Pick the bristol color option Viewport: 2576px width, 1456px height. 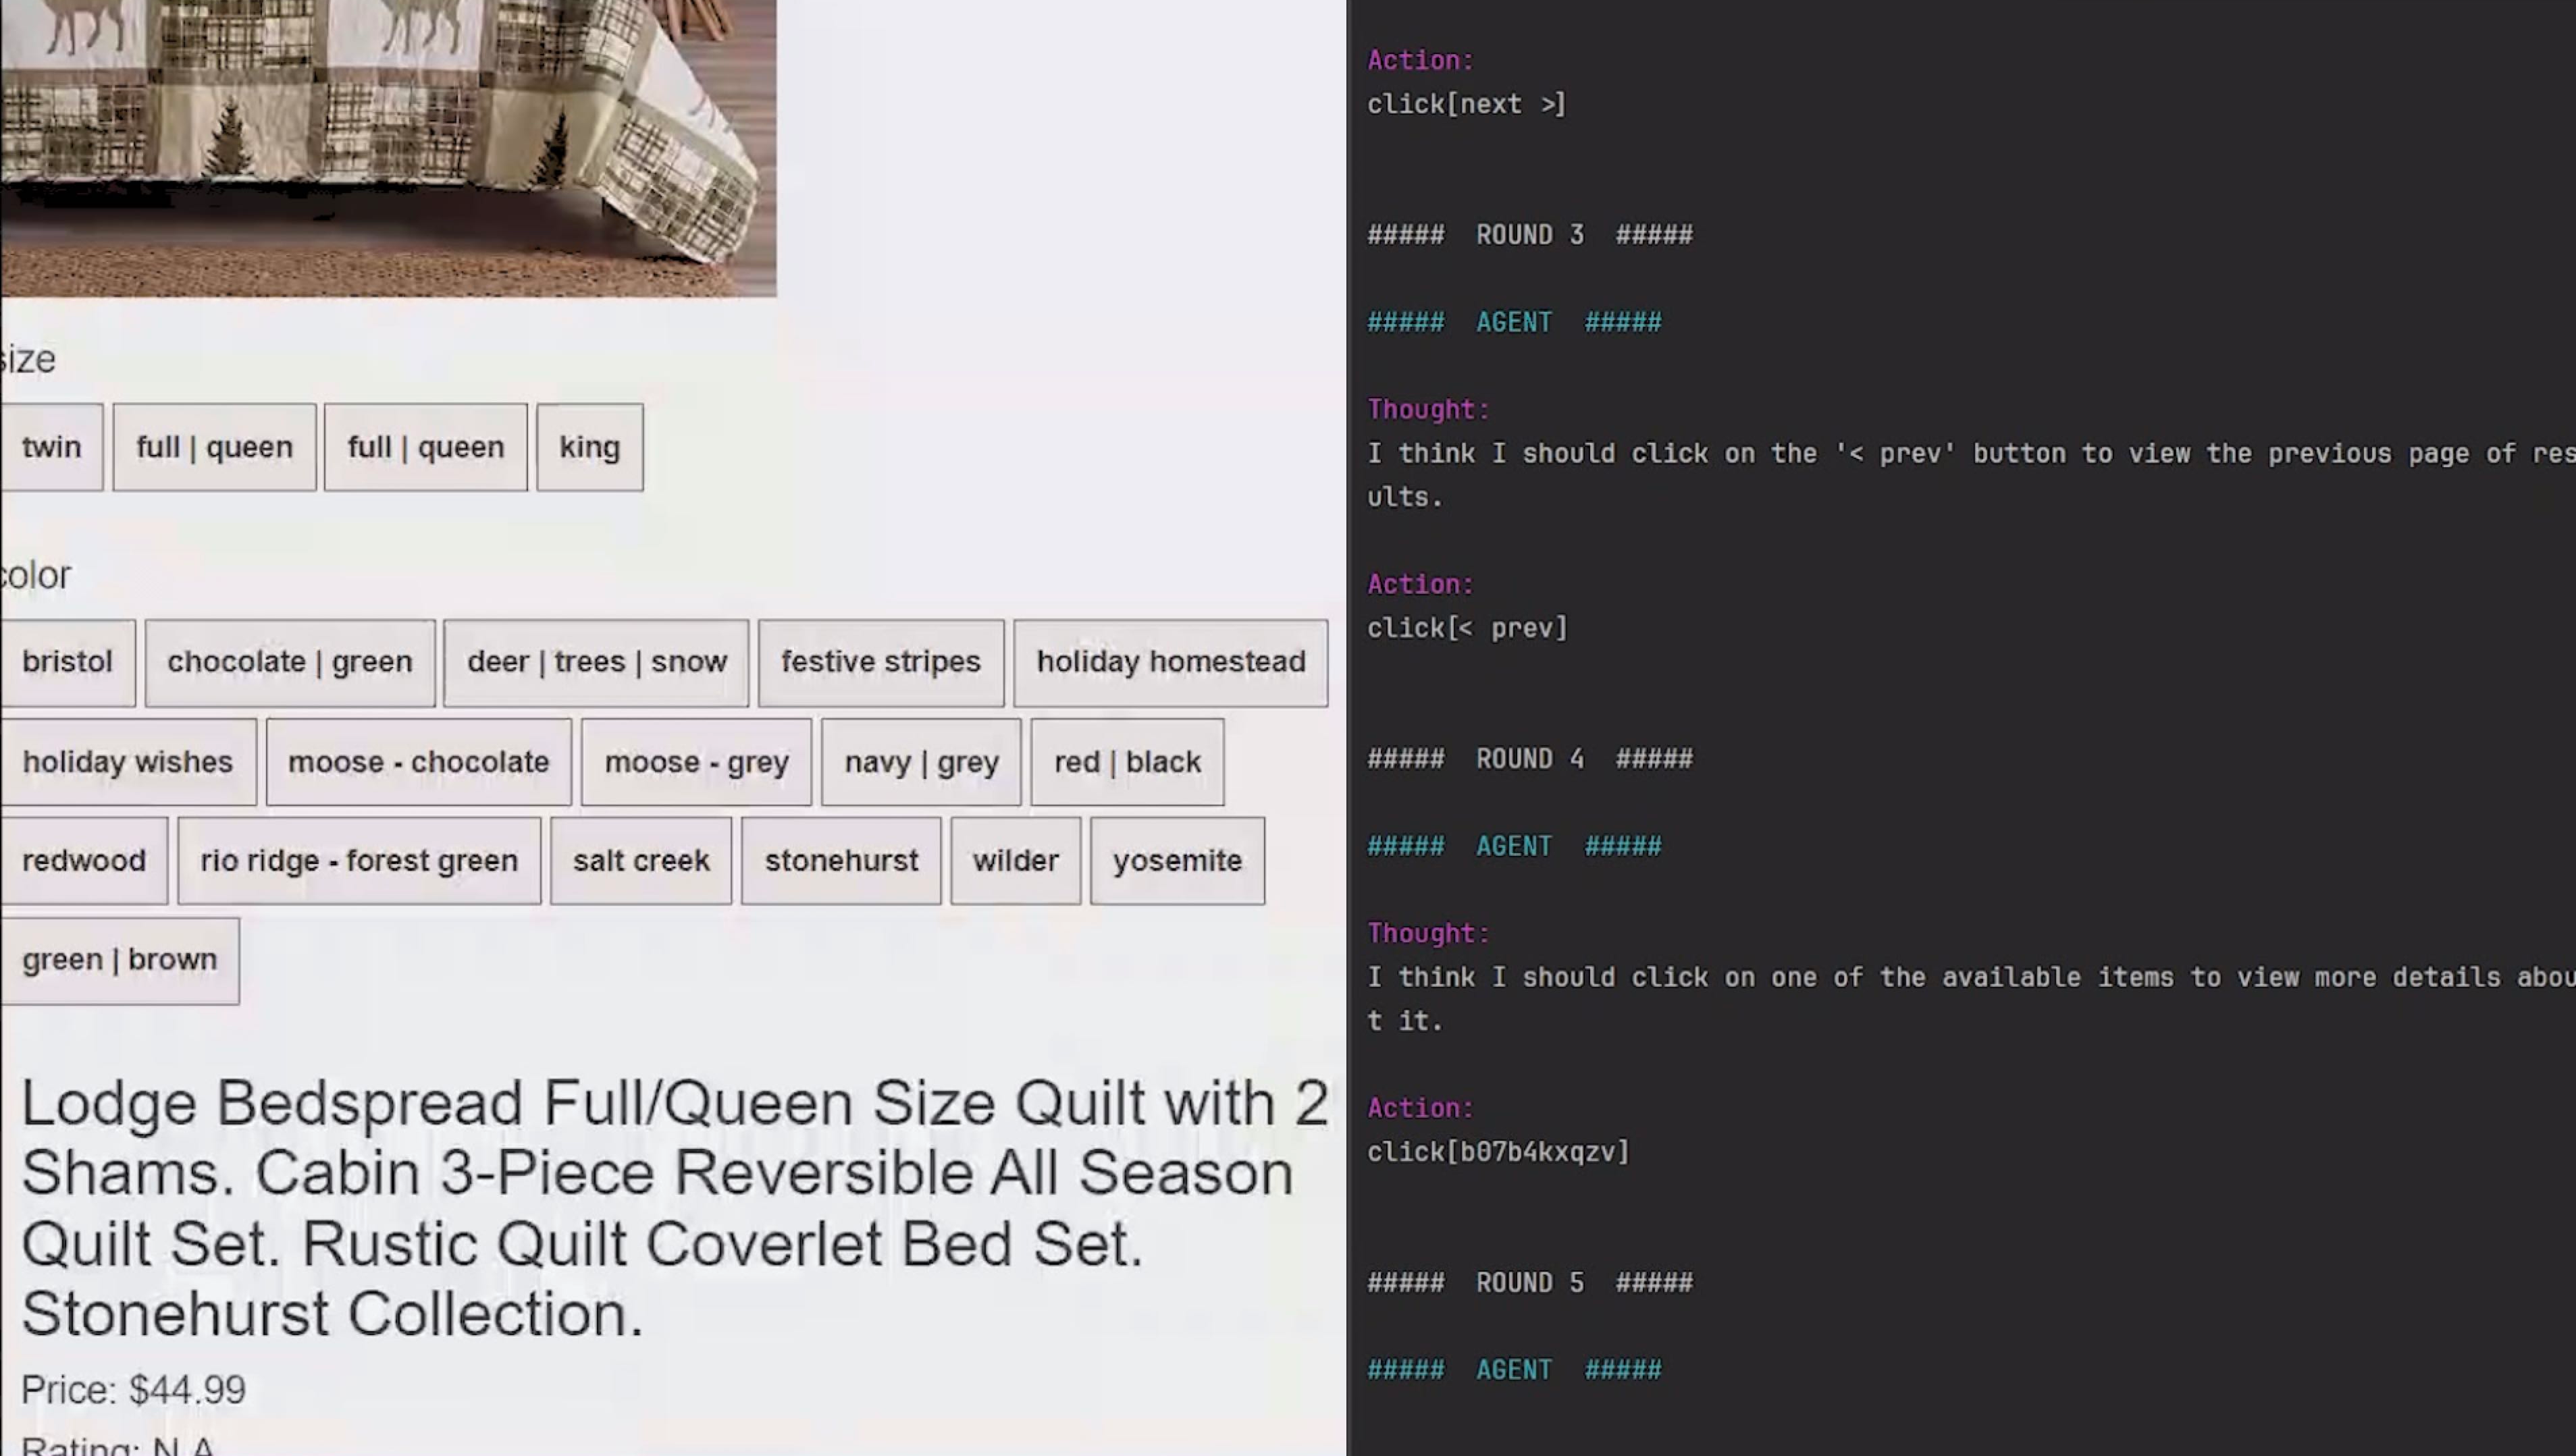click(67, 662)
